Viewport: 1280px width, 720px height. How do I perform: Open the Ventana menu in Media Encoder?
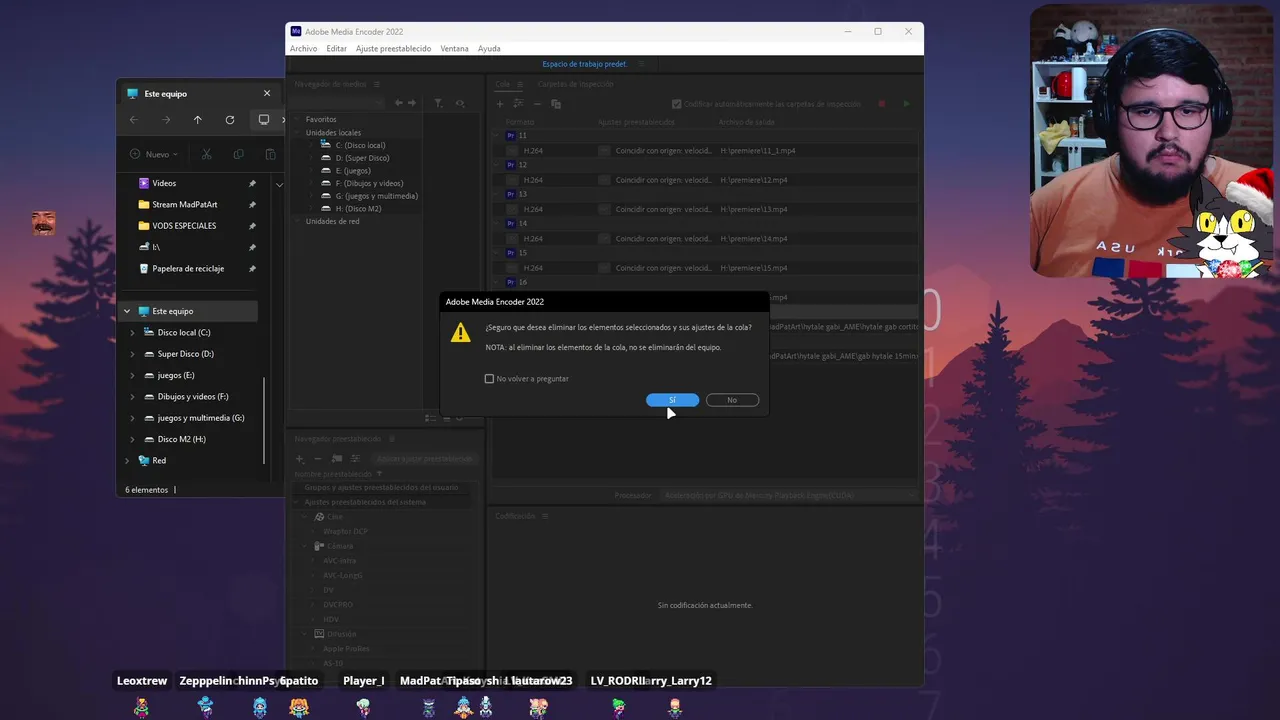pyautogui.click(x=454, y=48)
